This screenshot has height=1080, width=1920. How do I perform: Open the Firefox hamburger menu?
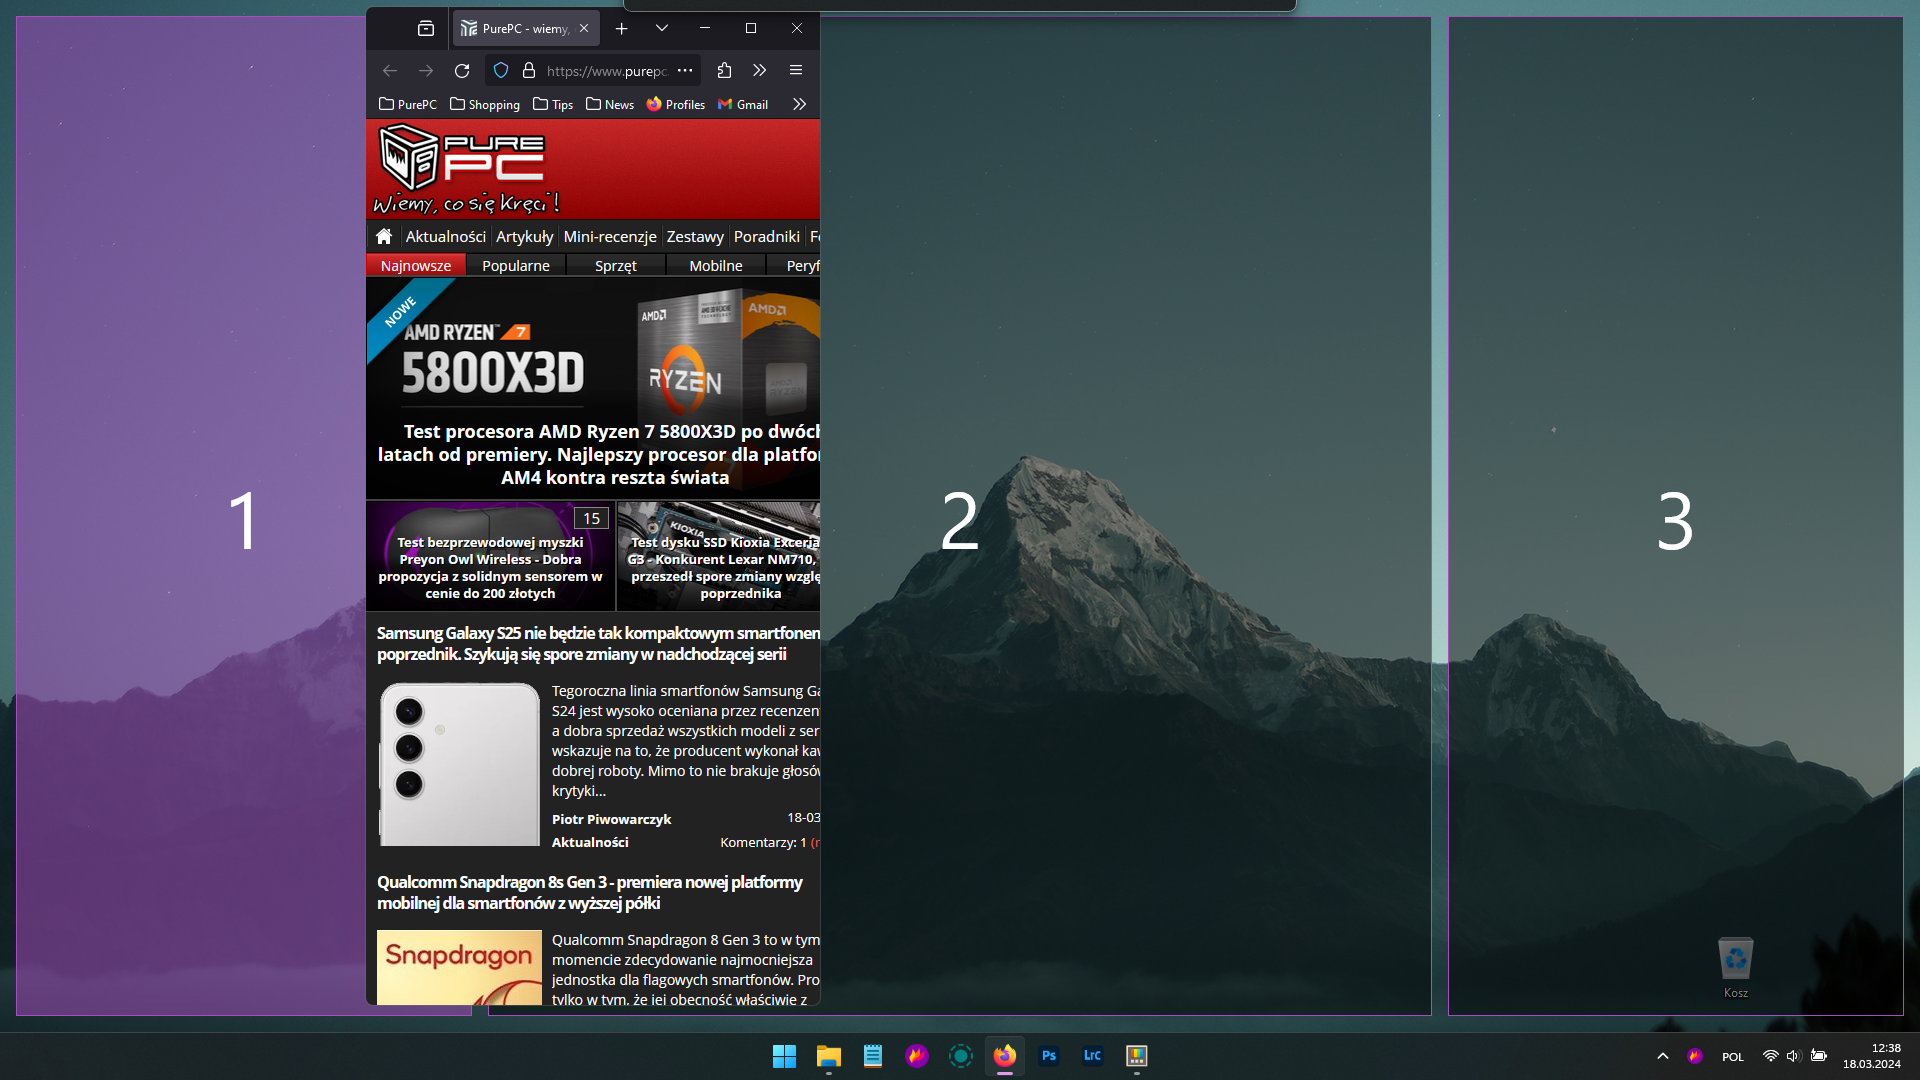(x=796, y=70)
